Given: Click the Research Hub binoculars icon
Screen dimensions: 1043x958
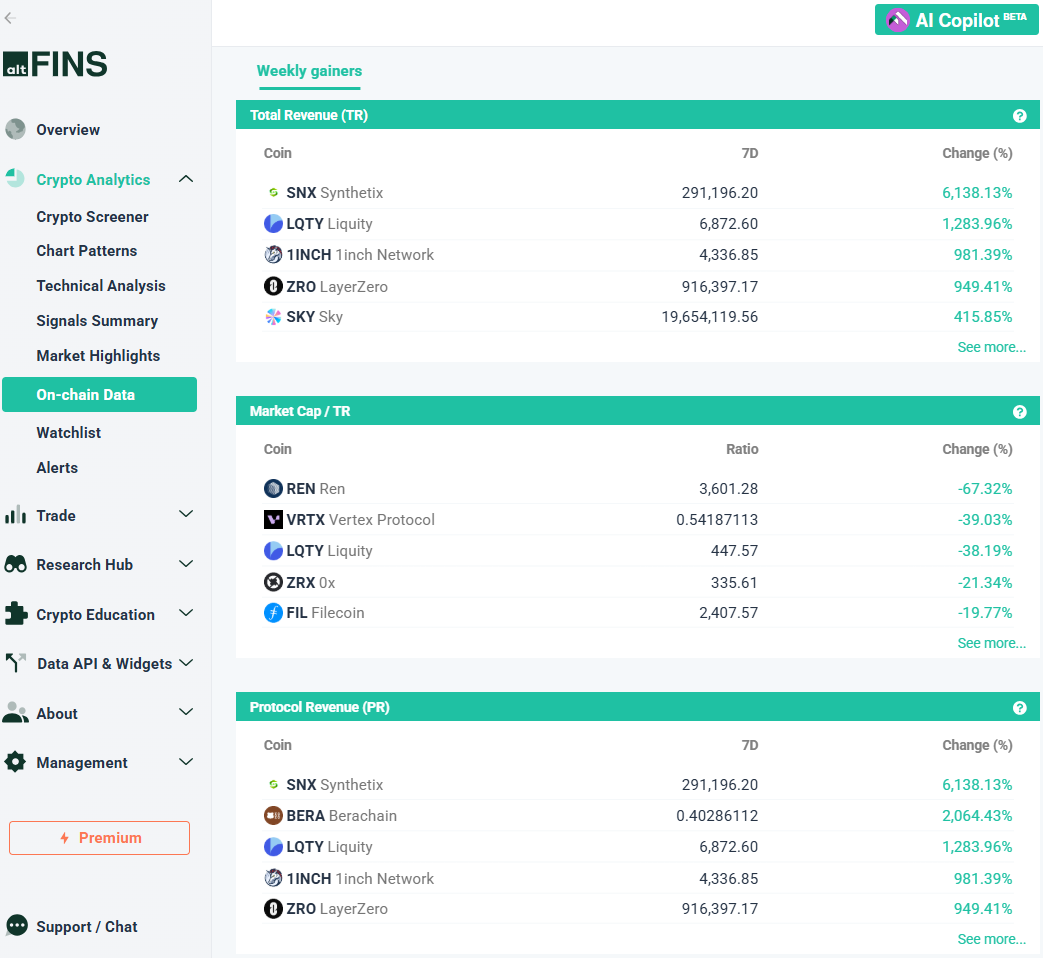Looking at the screenshot, I should click(15, 564).
